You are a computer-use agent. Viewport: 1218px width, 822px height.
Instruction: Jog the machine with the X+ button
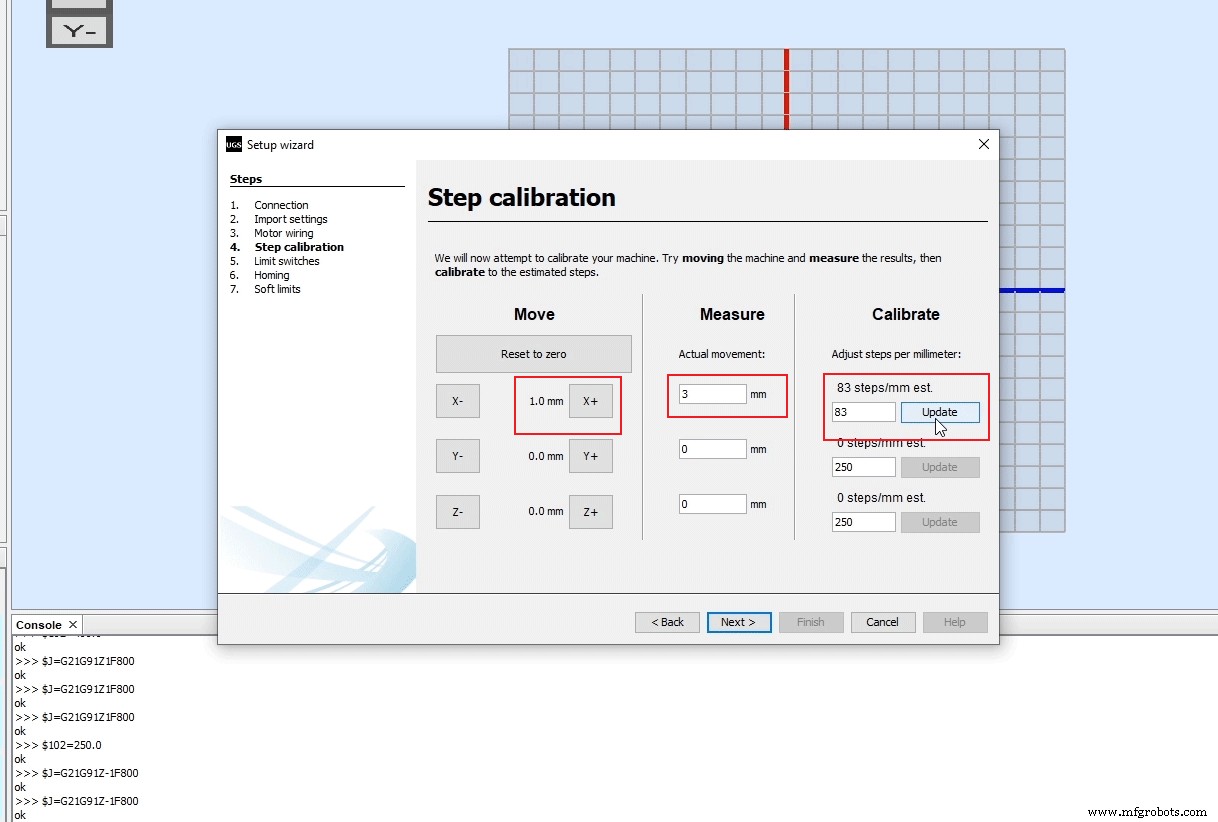(x=591, y=400)
